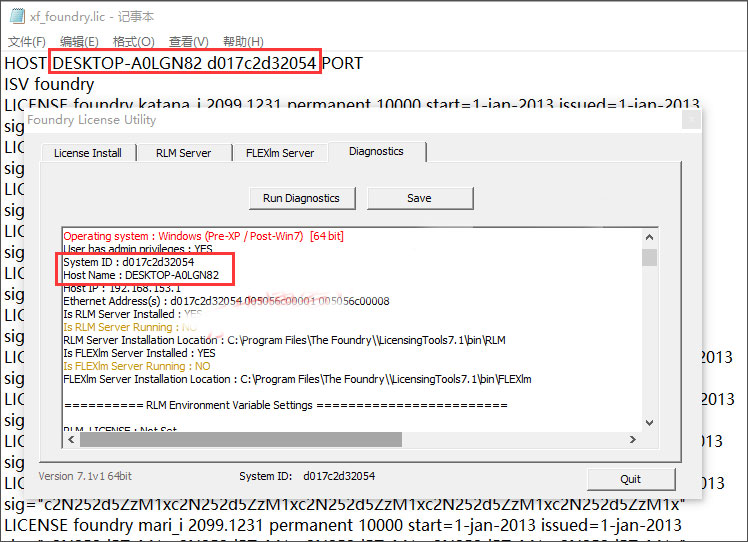Click the Quit button
Screen dimensions: 748x542
631,479
